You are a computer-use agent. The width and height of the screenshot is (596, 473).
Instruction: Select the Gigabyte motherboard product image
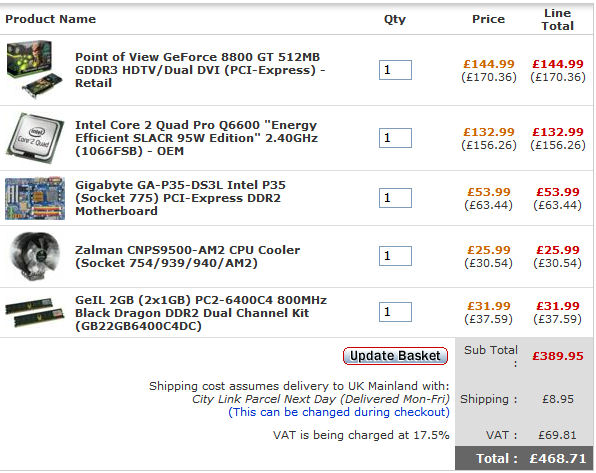35,198
